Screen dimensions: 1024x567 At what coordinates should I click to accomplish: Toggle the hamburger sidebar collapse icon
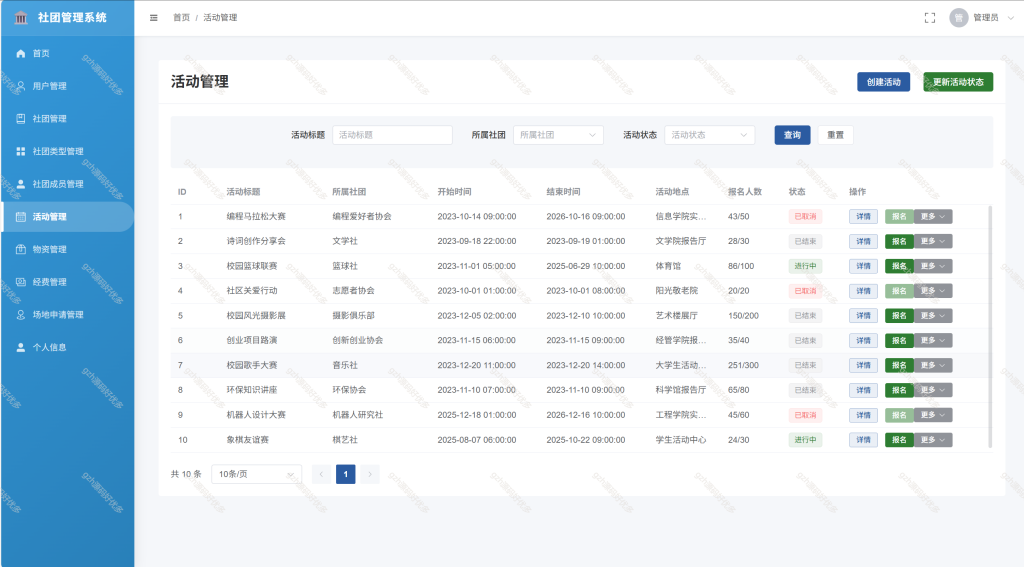coord(153,18)
